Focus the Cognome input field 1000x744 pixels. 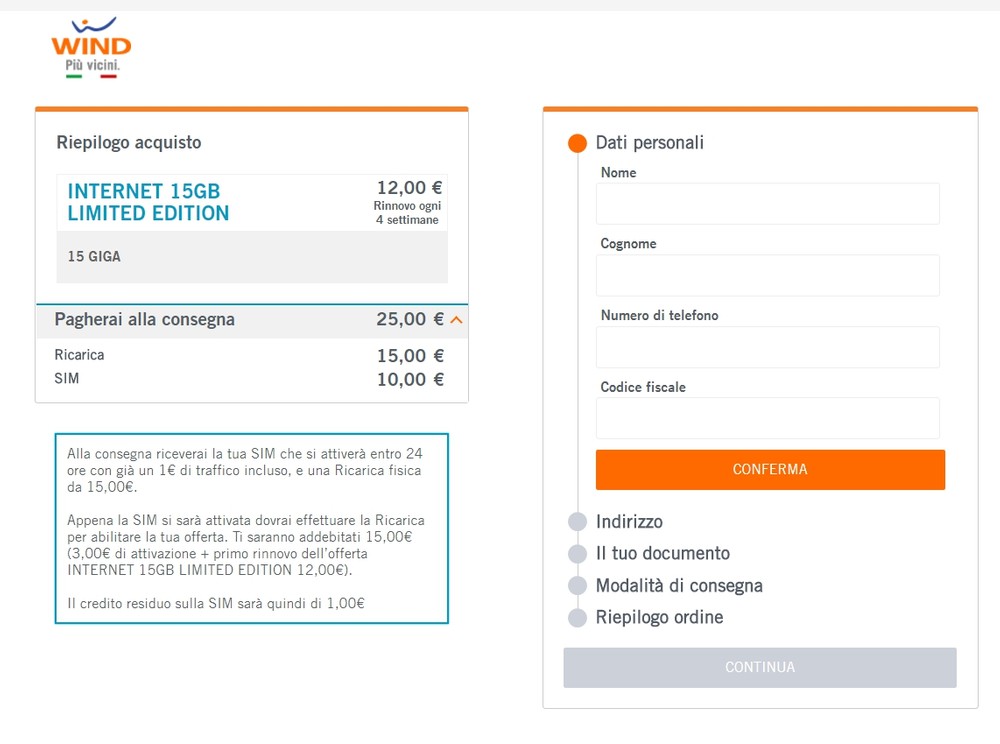pyautogui.click(x=767, y=275)
